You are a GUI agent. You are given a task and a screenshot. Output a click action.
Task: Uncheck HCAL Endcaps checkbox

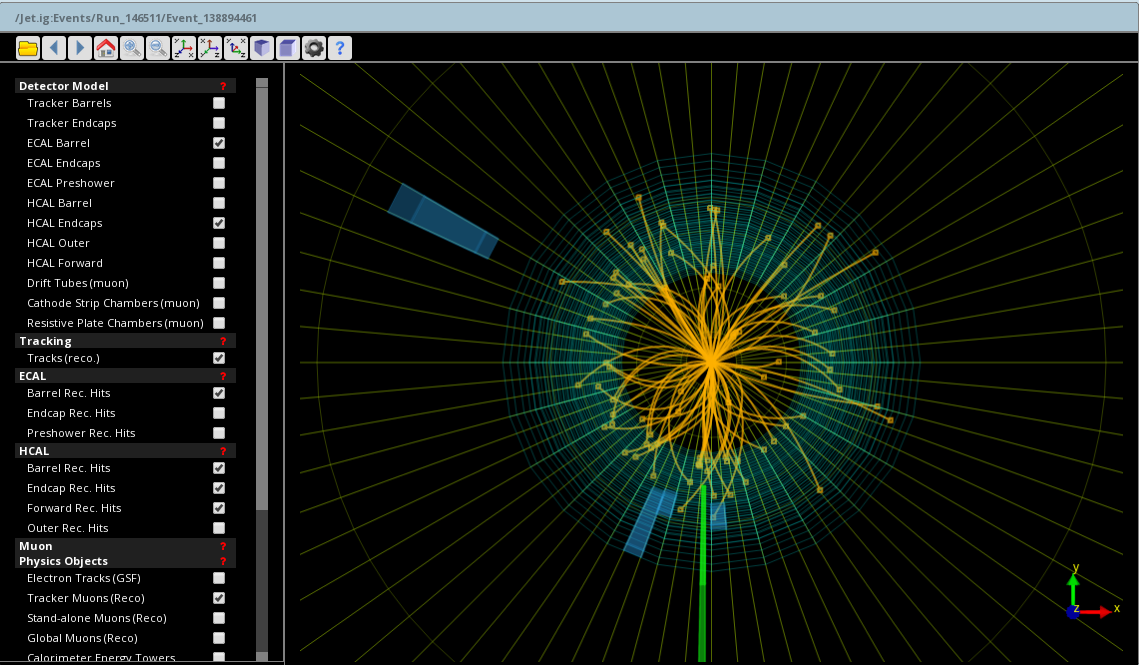[219, 223]
